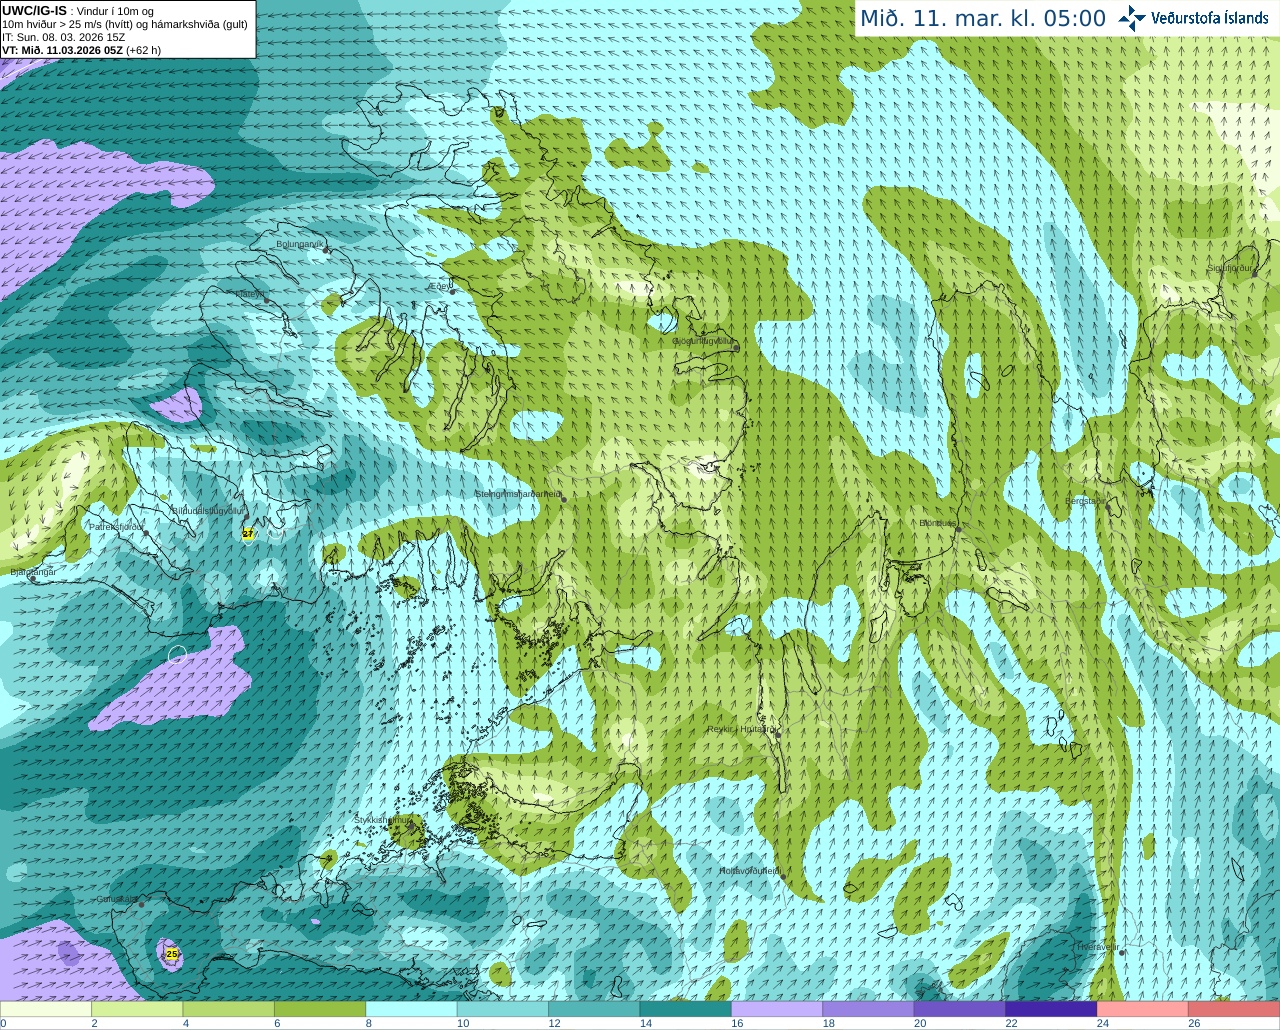Click the light green 2–4 m/s legend swatch

coord(137,1009)
